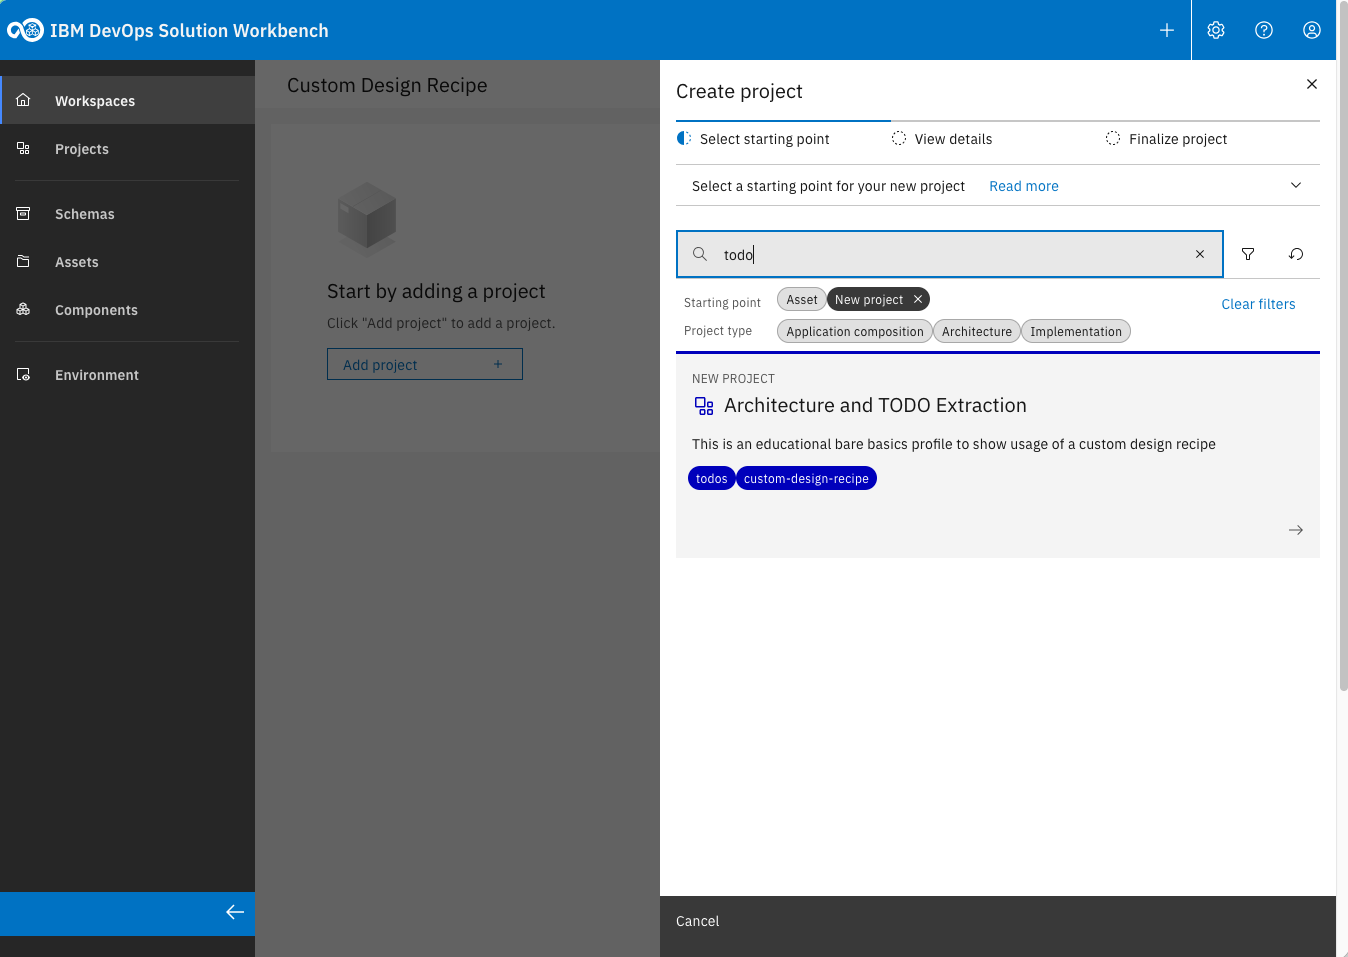Toggle the filter funnel icon
This screenshot has width=1348, height=957.
(x=1248, y=254)
